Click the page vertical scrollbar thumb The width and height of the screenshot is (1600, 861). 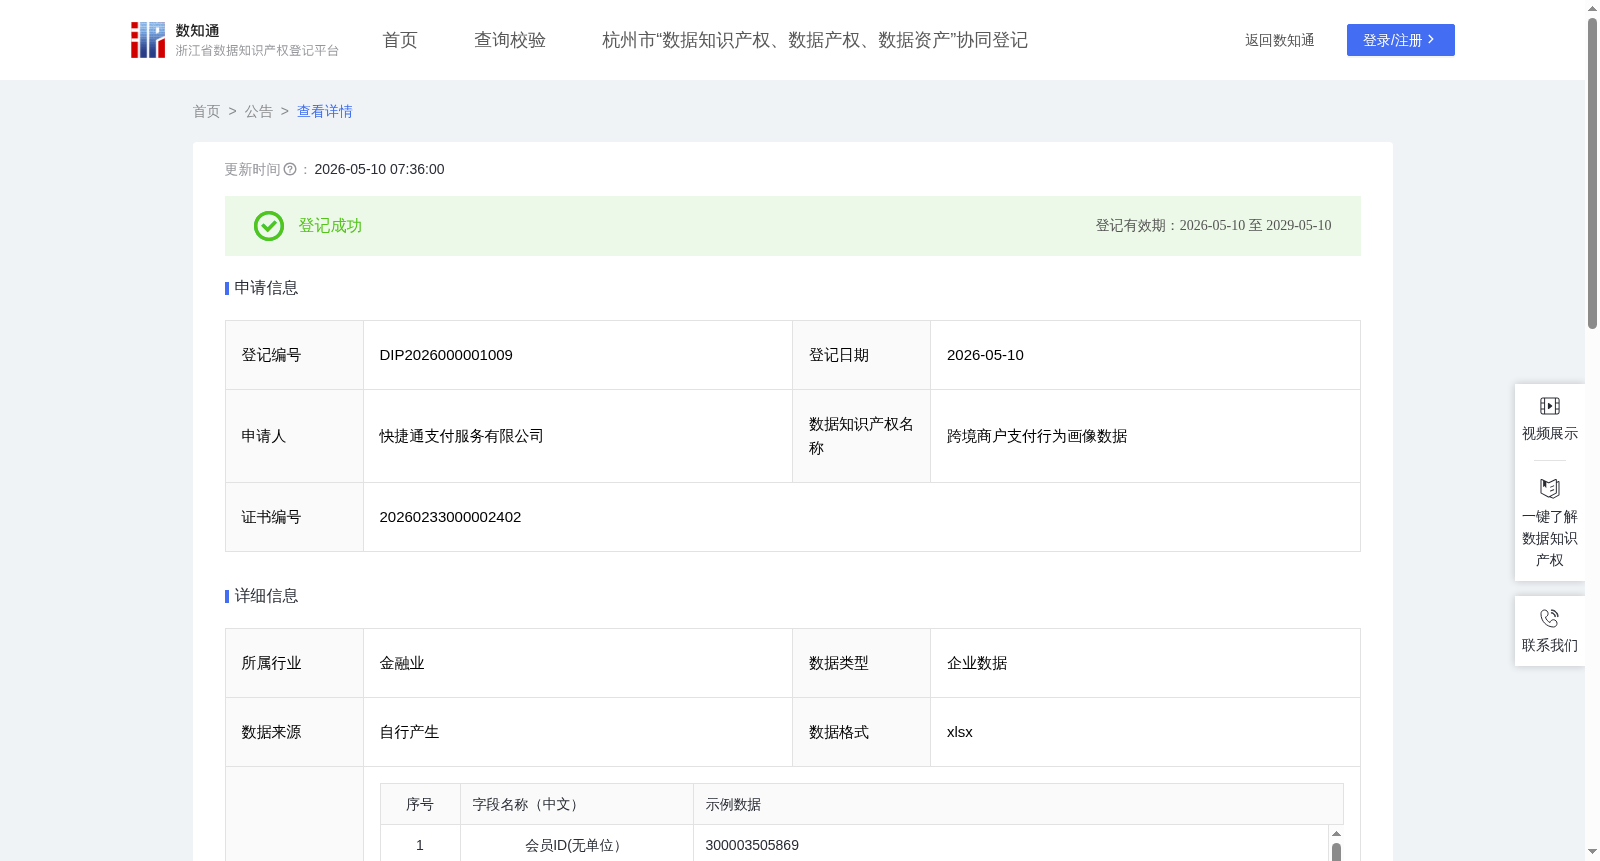pos(1592,172)
